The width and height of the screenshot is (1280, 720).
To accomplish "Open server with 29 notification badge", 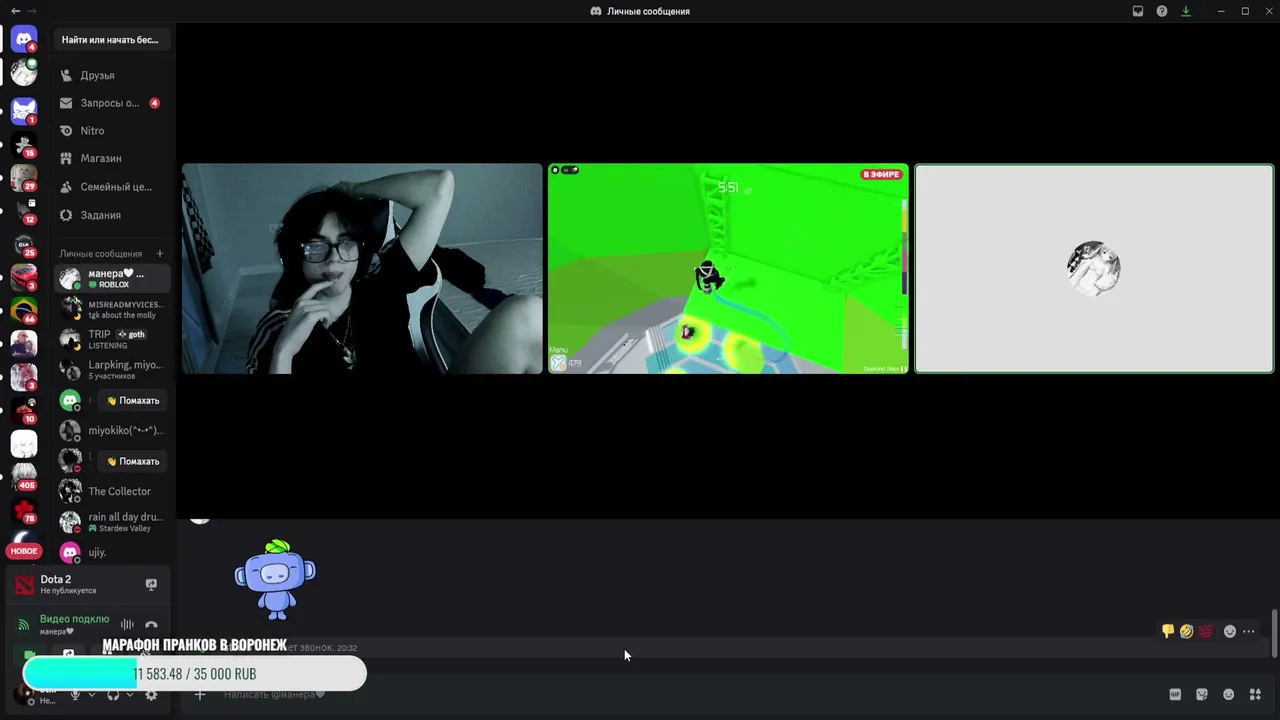I will point(24,177).
